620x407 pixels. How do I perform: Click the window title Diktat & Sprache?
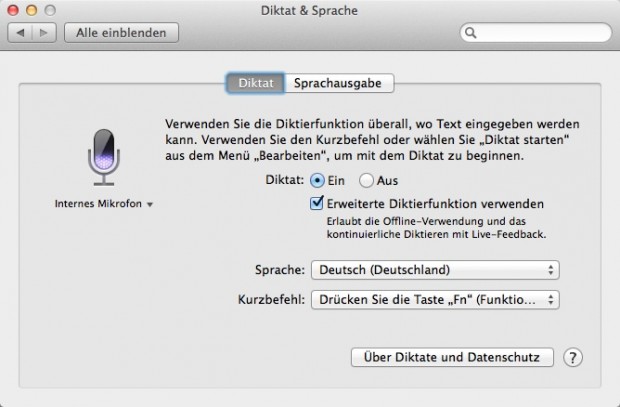pyautogui.click(x=309, y=10)
